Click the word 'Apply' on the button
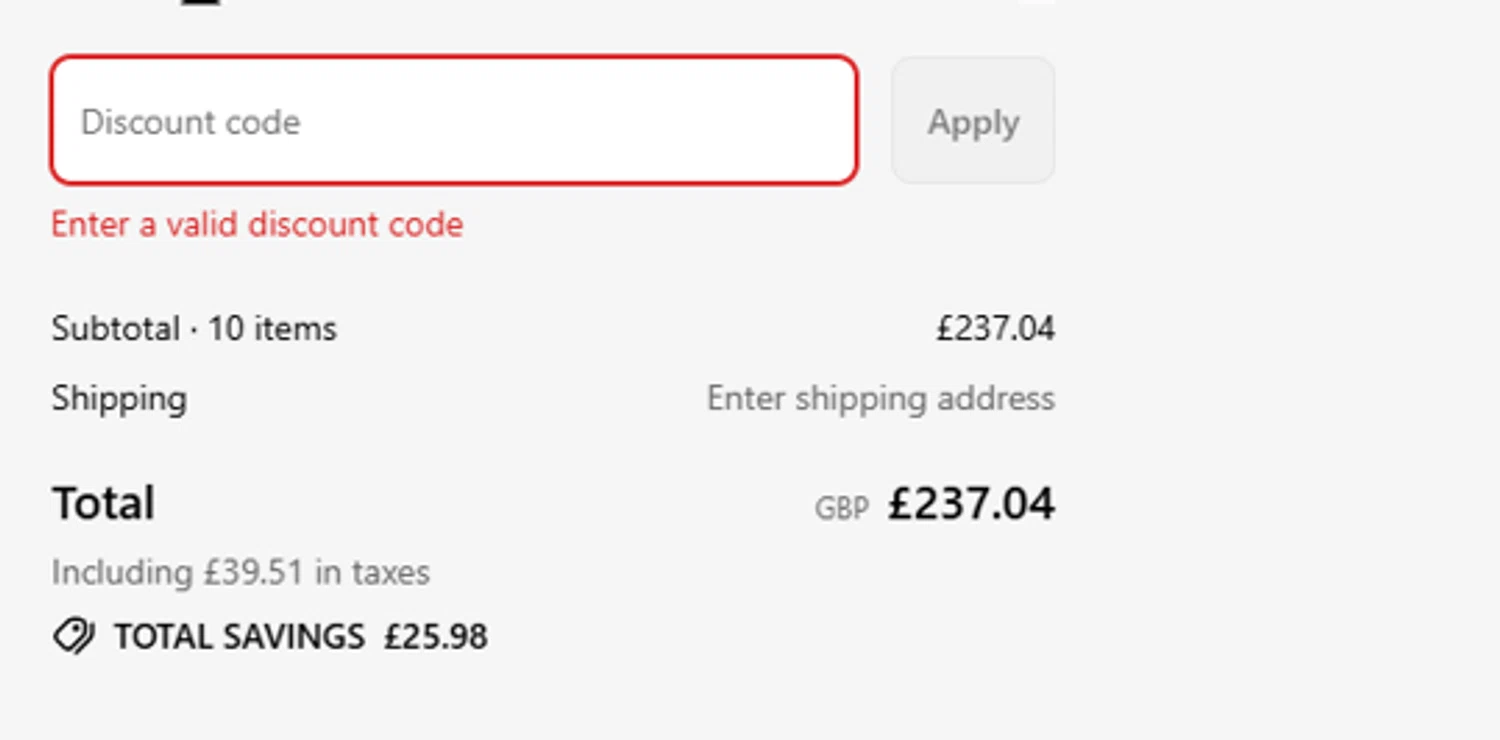Screen dimensions: 1500x740 [973, 122]
